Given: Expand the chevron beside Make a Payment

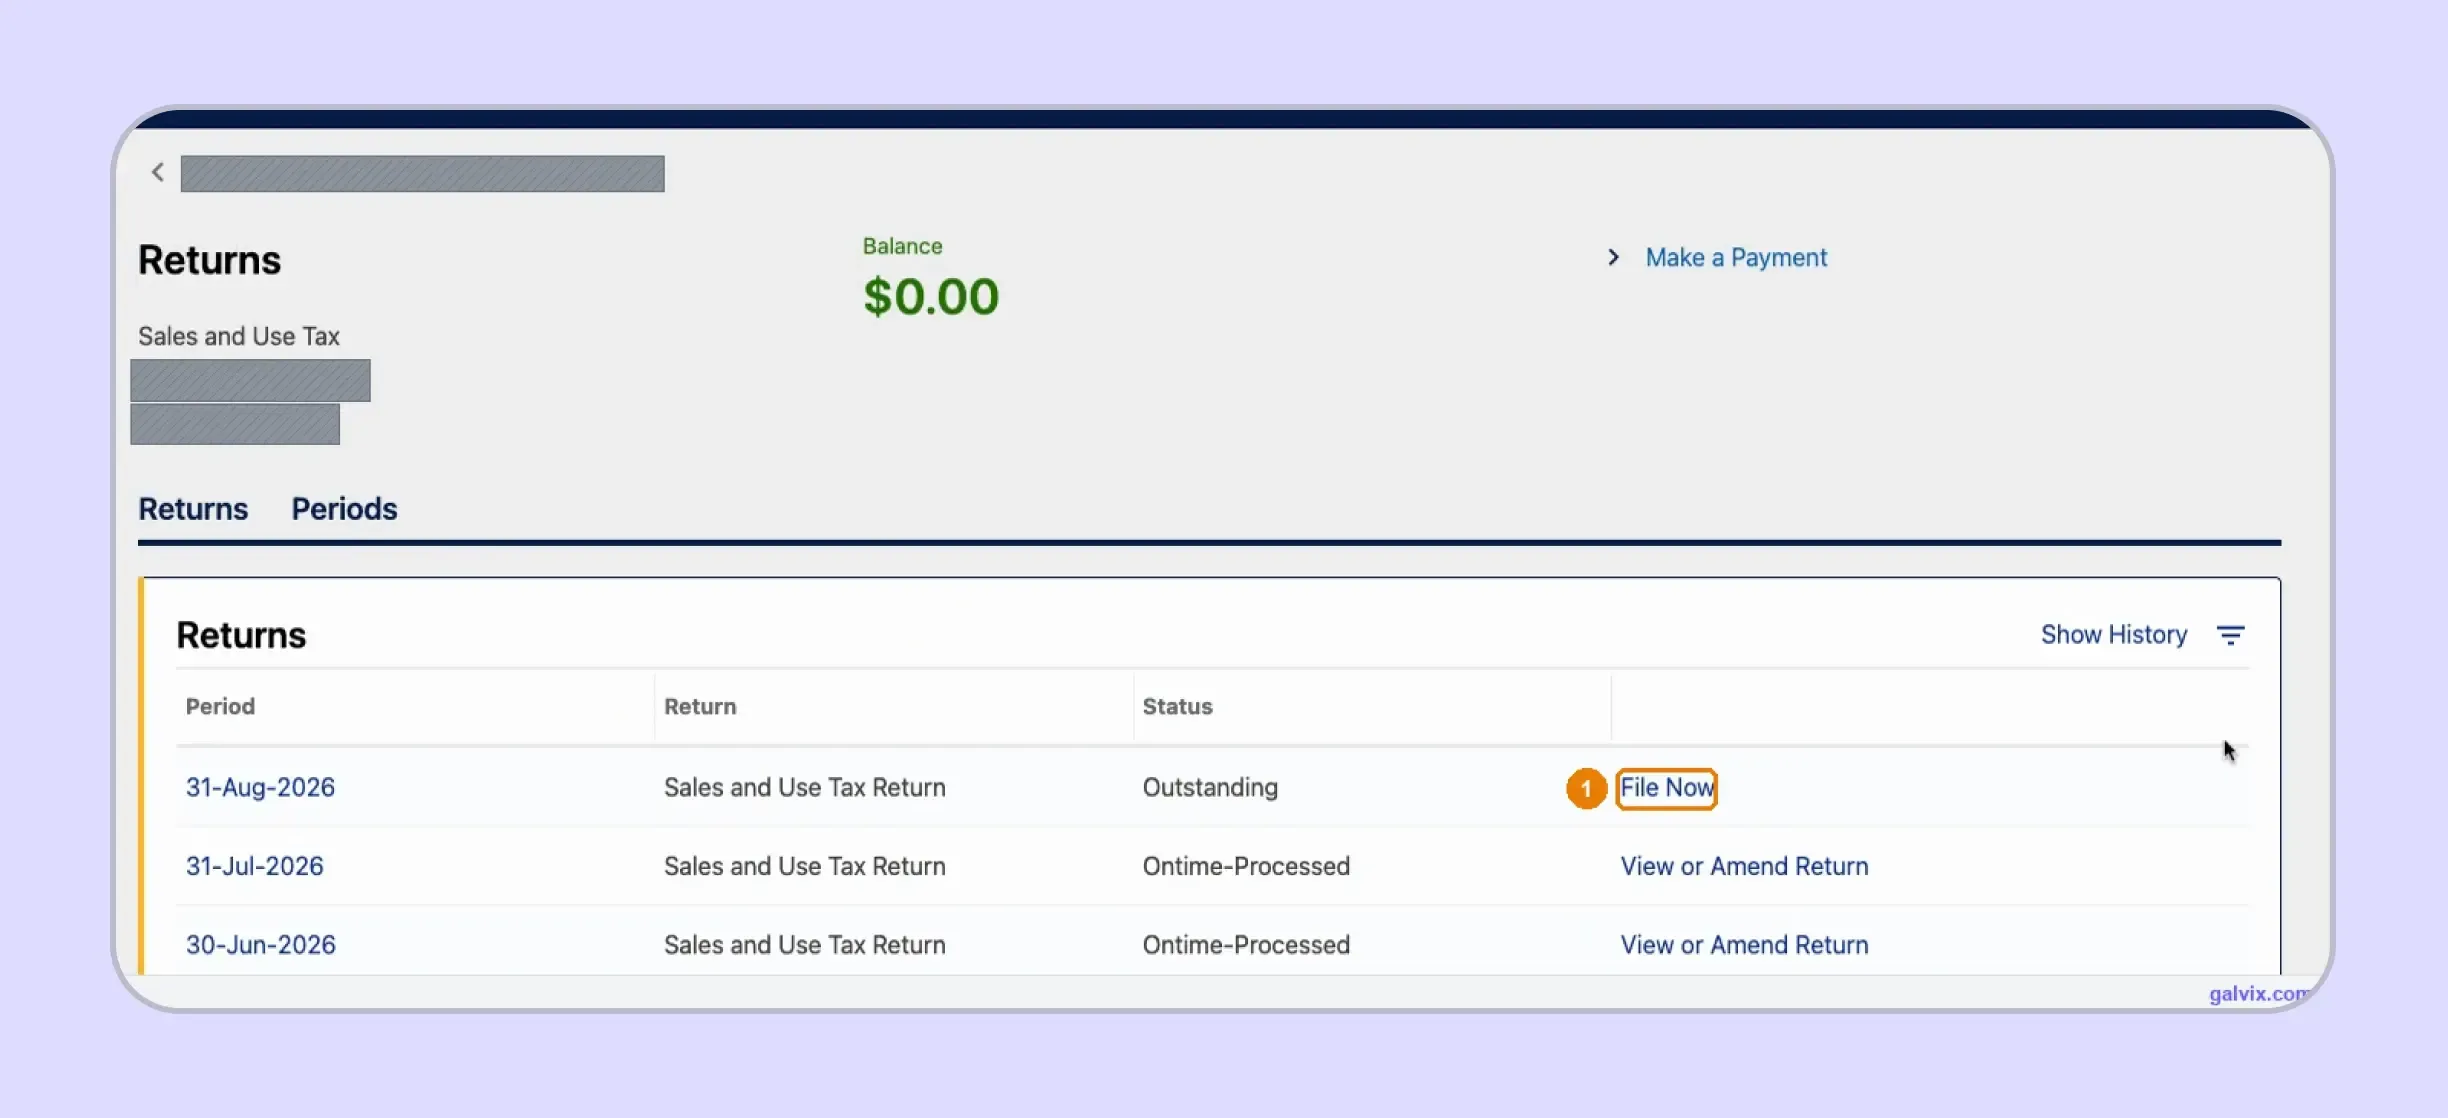Looking at the screenshot, I should (1613, 257).
